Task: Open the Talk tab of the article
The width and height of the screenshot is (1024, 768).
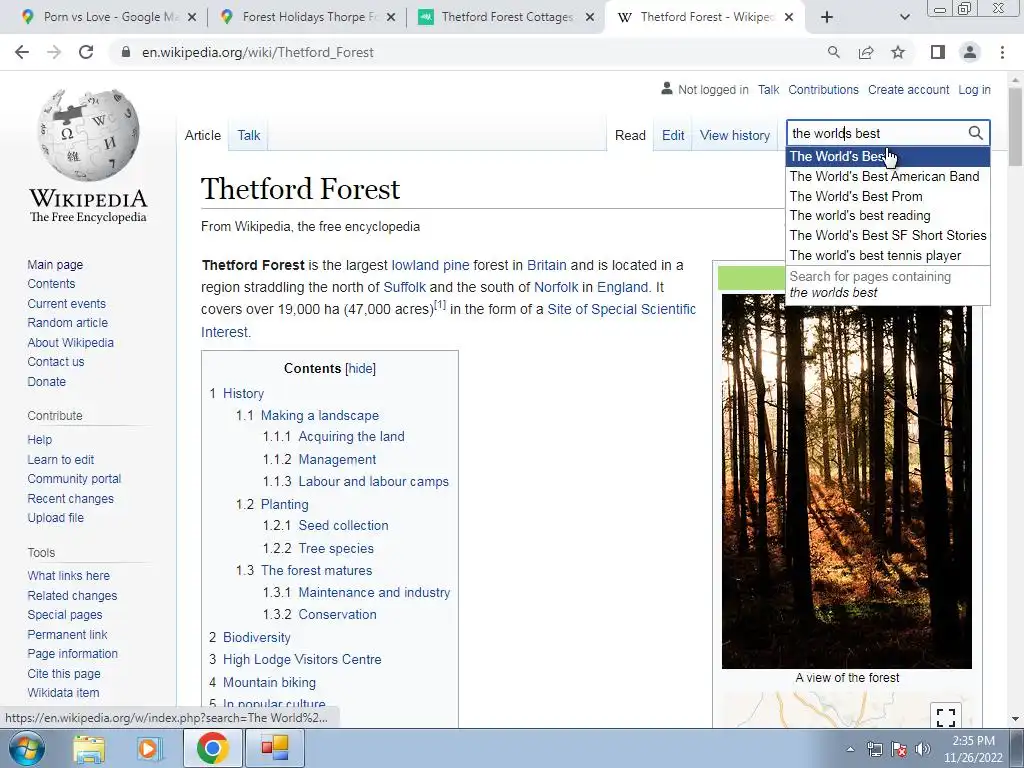Action: (x=248, y=135)
